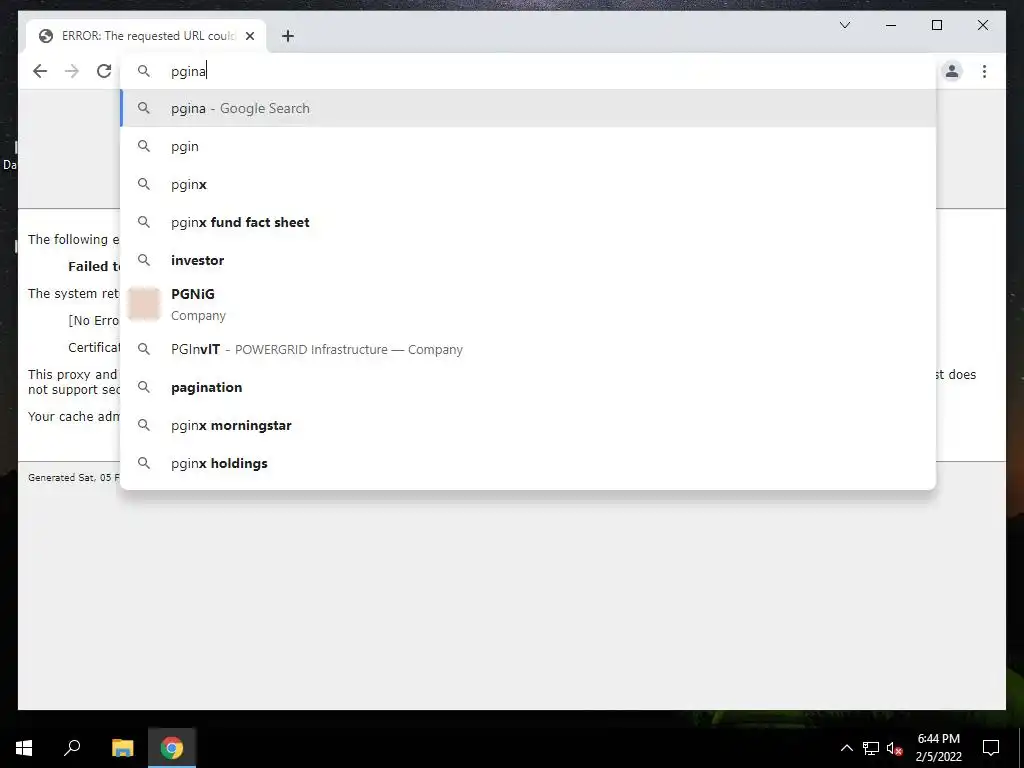
Task: Choose 'pginx holdings' suggestion
Action: point(528,463)
